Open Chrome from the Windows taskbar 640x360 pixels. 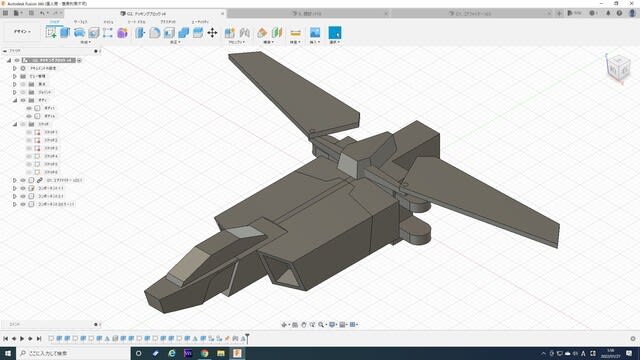204,353
